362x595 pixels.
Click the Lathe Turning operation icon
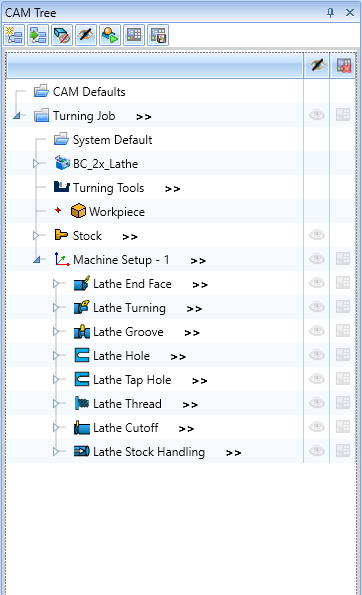(x=82, y=307)
